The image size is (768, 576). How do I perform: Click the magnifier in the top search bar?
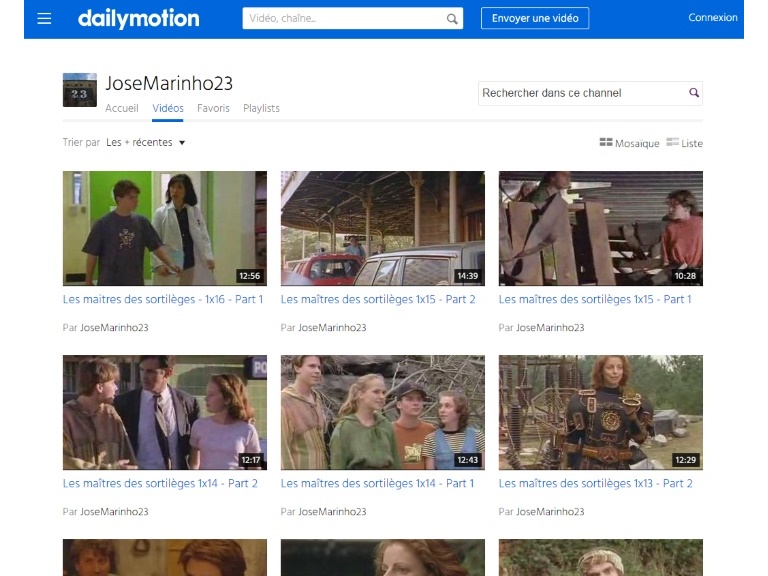(x=452, y=19)
